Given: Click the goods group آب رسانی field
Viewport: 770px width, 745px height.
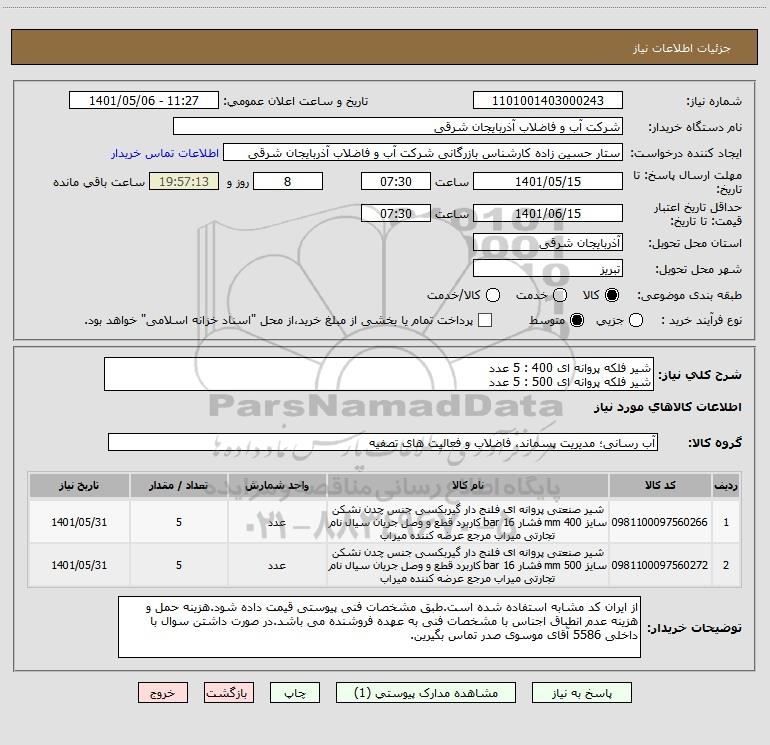Looking at the screenshot, I should coord(383,442).
